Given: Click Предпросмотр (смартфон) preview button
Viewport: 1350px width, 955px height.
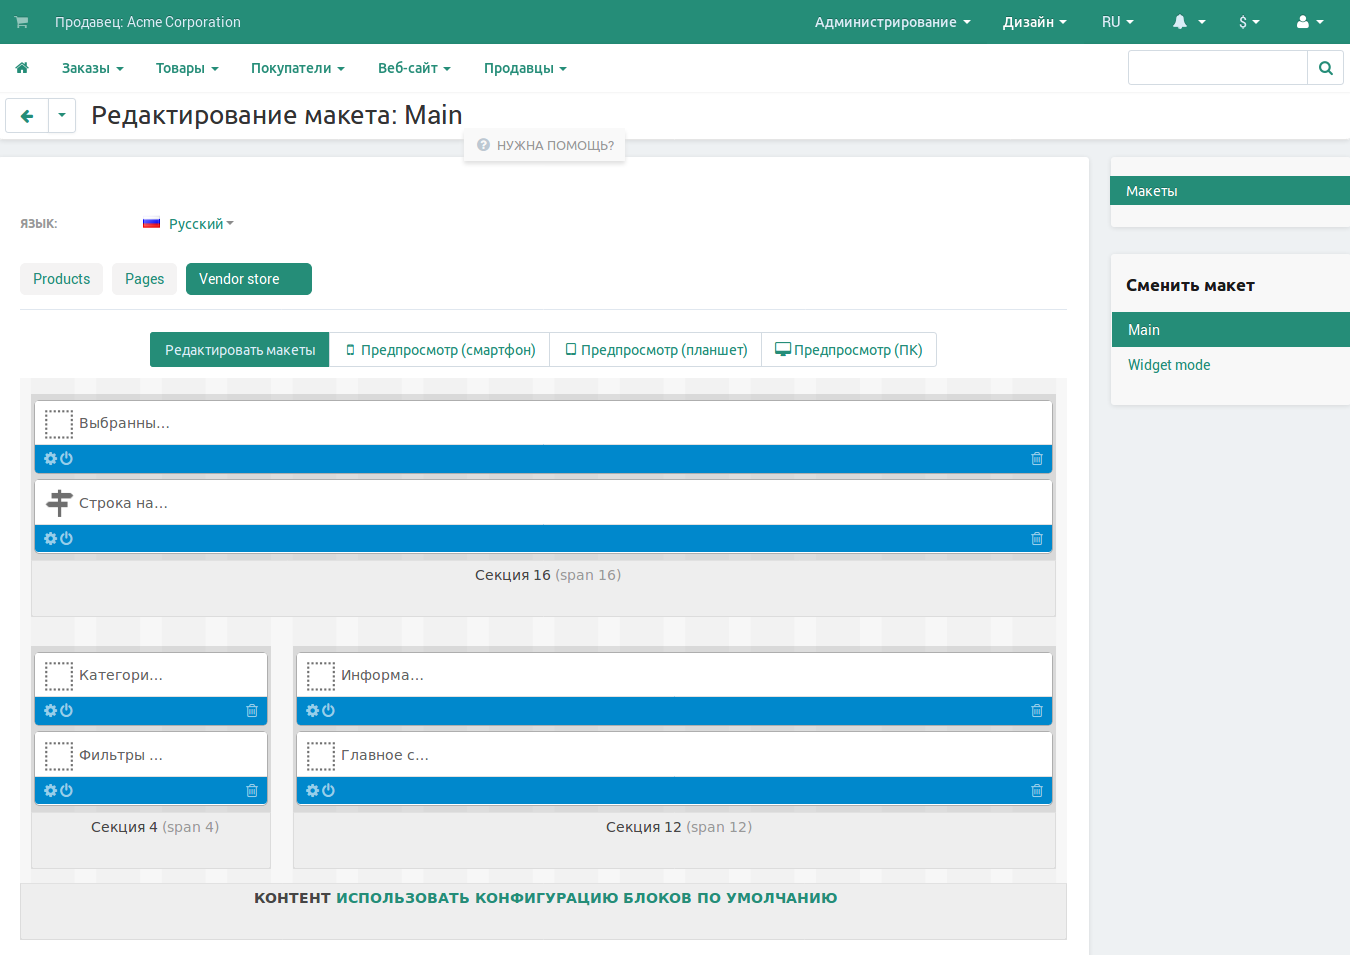Looking at the screenshot, I should [x=440, y=350].
